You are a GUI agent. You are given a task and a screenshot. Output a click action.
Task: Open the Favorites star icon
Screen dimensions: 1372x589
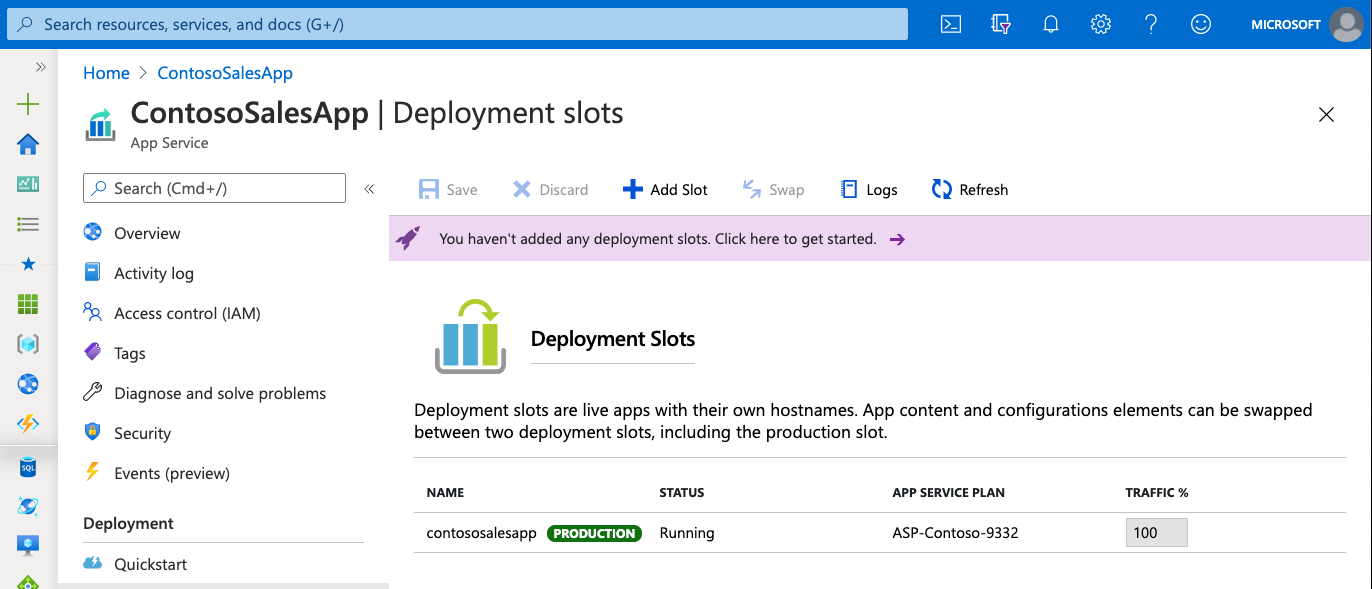(x=28, y=264)
